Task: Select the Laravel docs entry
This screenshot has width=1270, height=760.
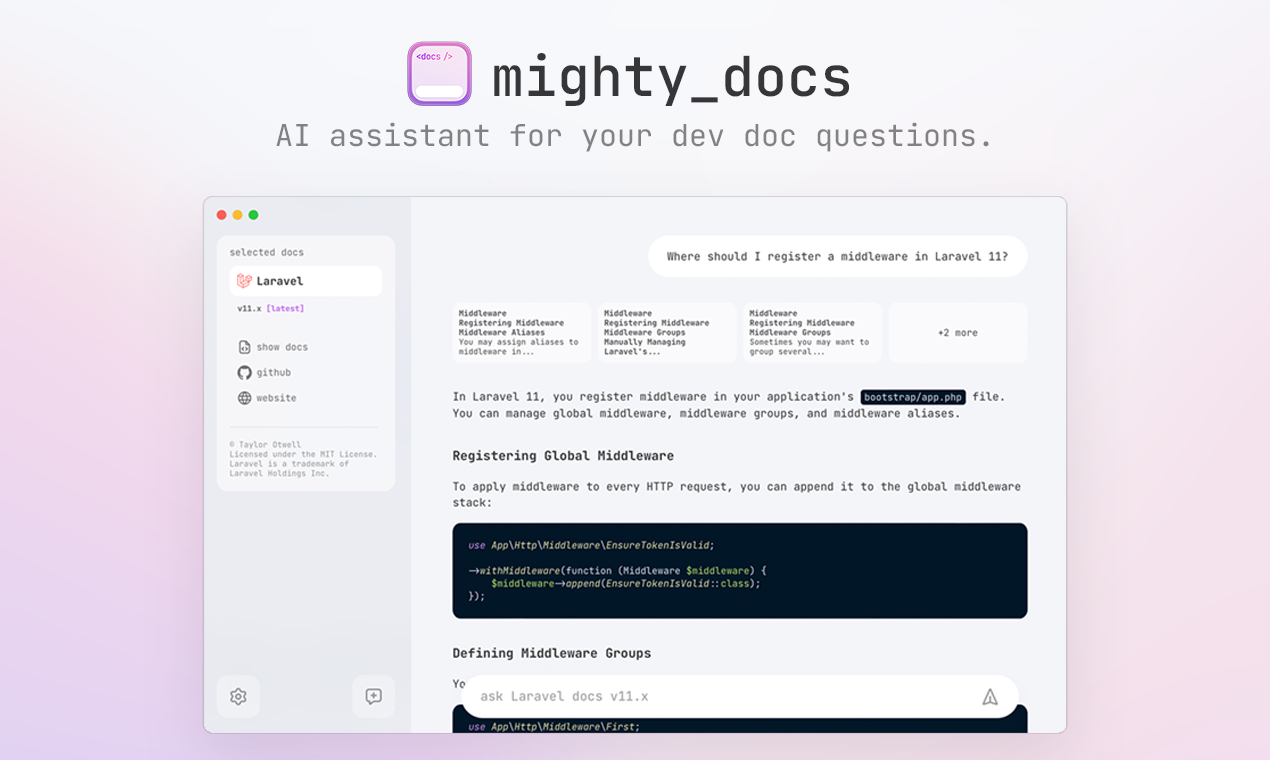Action: tap(306, 281)
